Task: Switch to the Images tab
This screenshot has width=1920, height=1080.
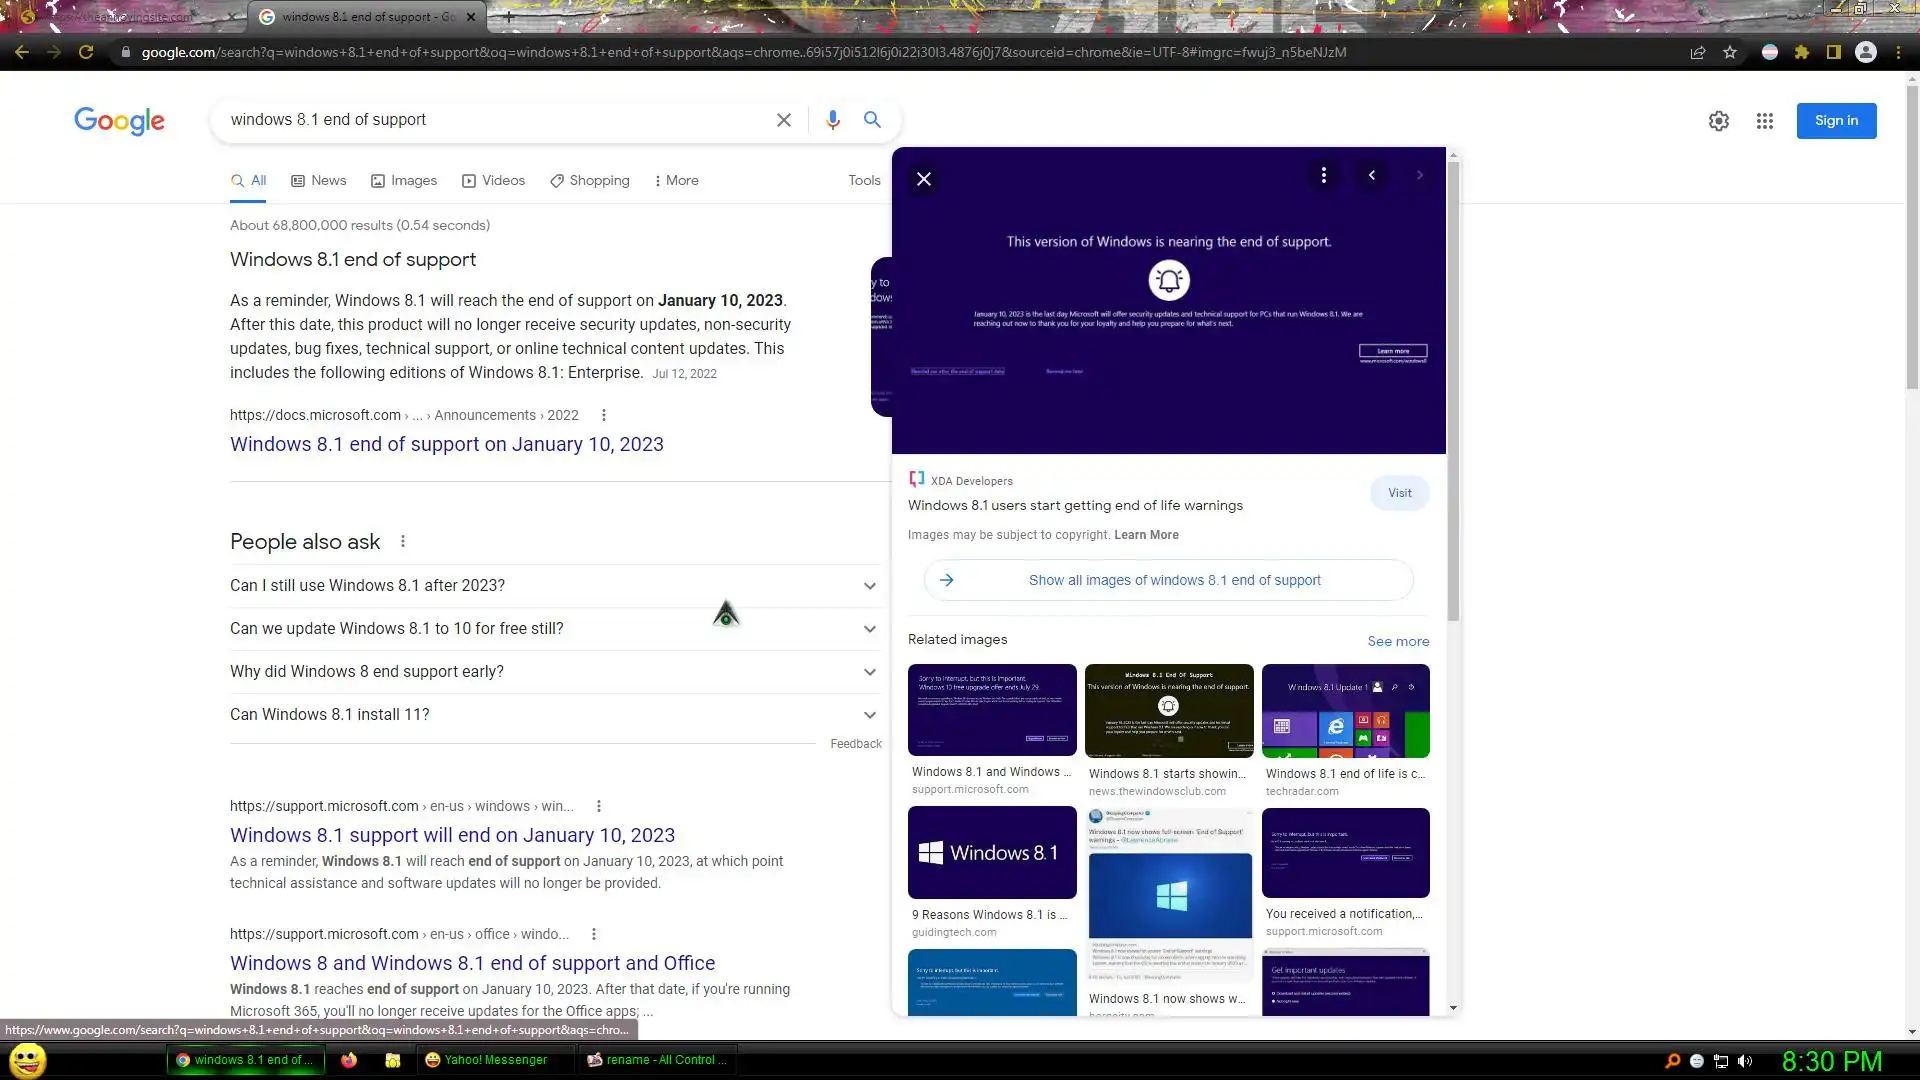Action: pyautogui.click(x=404, y=181)
